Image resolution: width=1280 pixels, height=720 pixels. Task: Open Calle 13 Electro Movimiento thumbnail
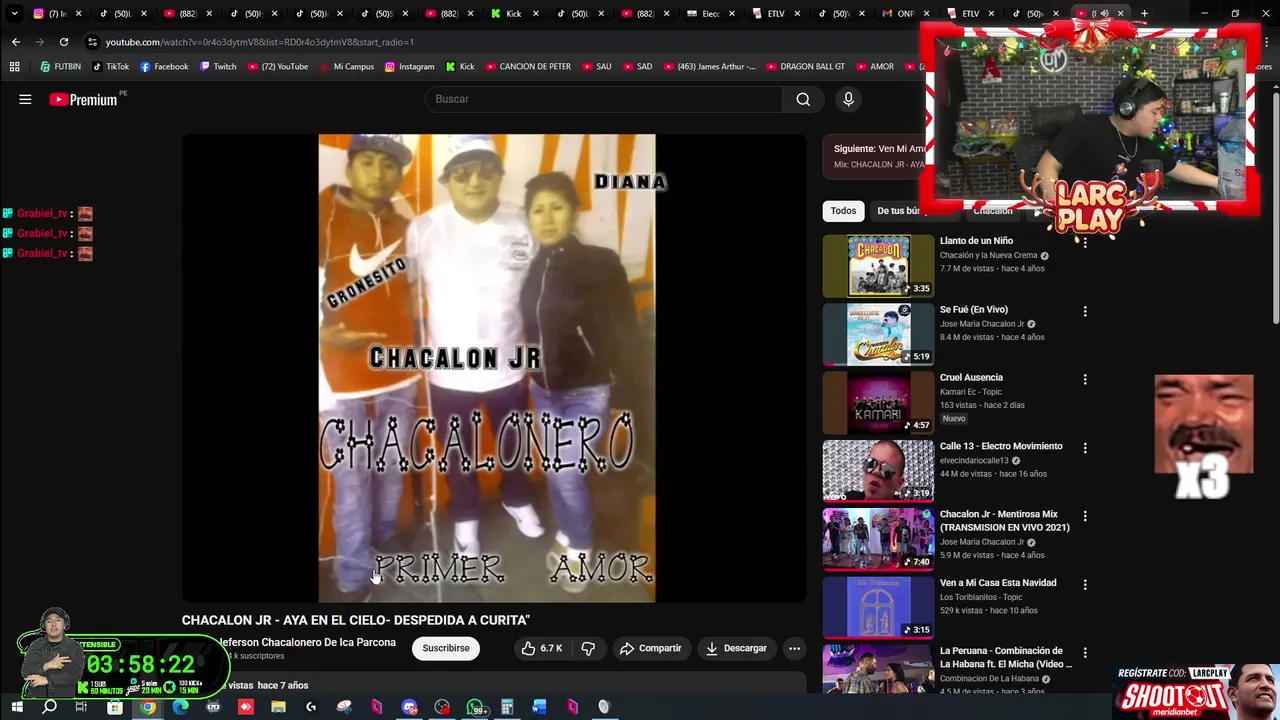point(878,471)
